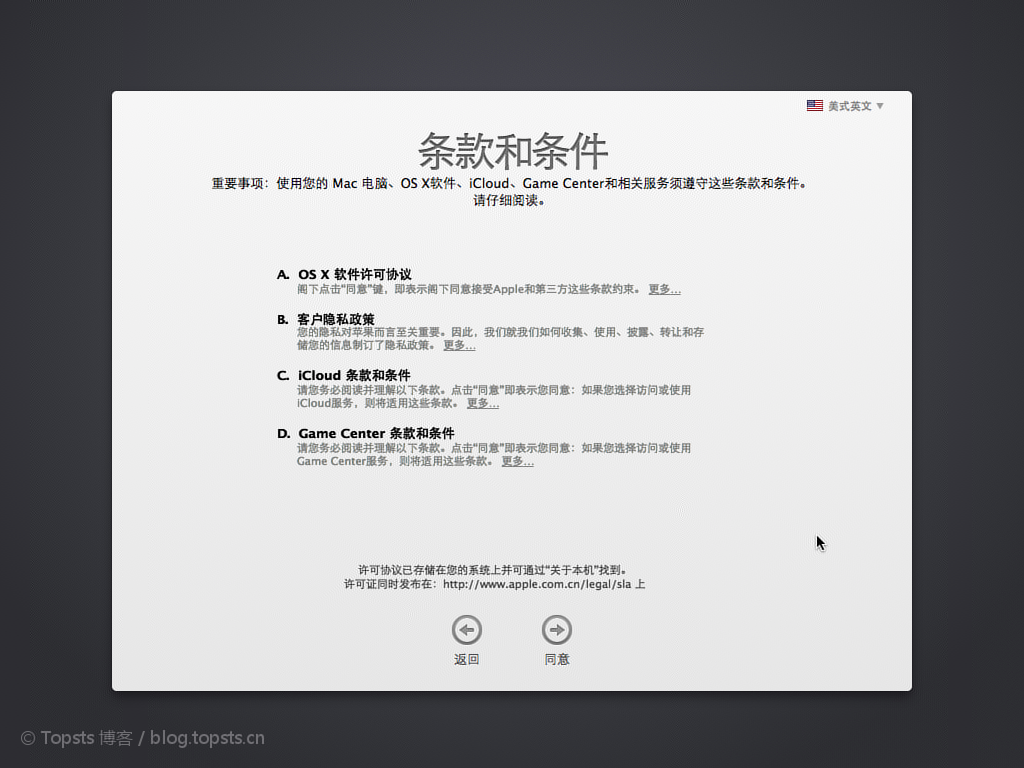Click the back arrow icon above 返回
Viewport: 1024px width, 768px height.
click(467, 630)
